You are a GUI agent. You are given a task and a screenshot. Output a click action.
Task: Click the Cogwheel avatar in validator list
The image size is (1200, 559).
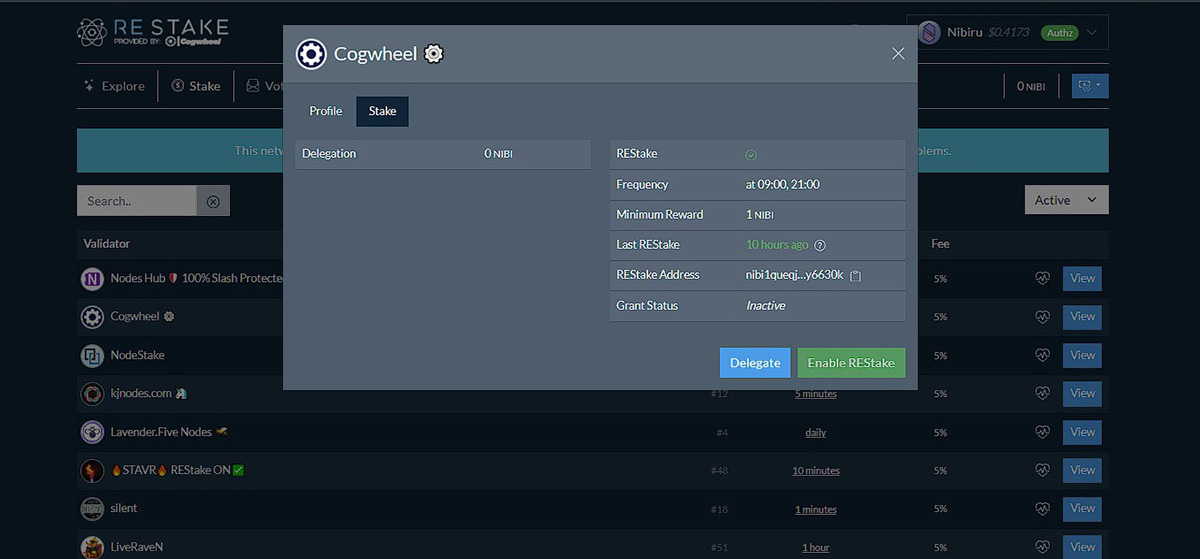click(92, 317)
